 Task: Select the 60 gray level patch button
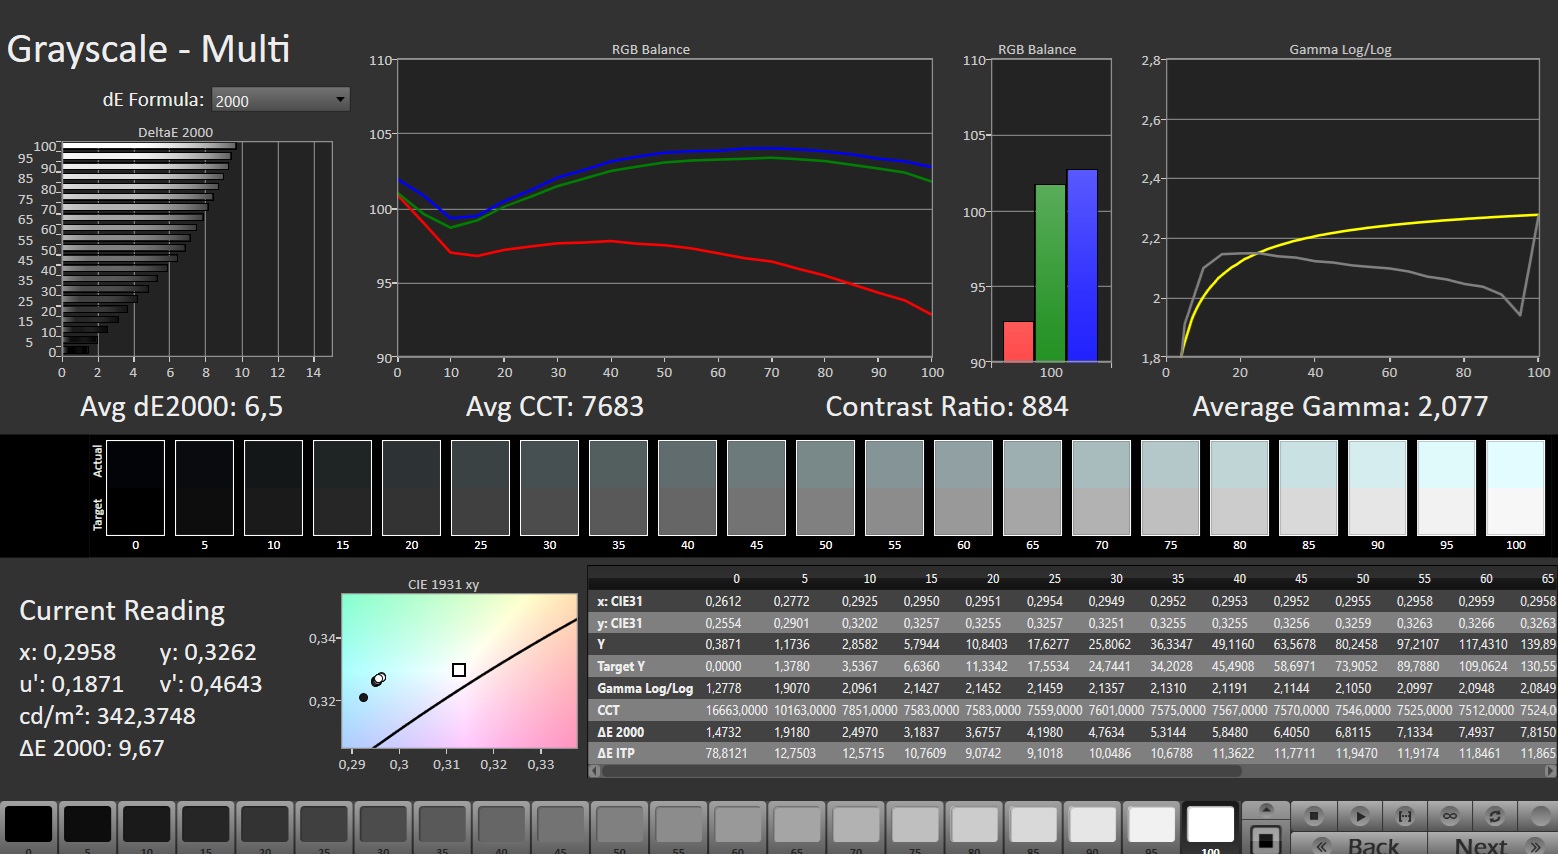tap(737, 828)
